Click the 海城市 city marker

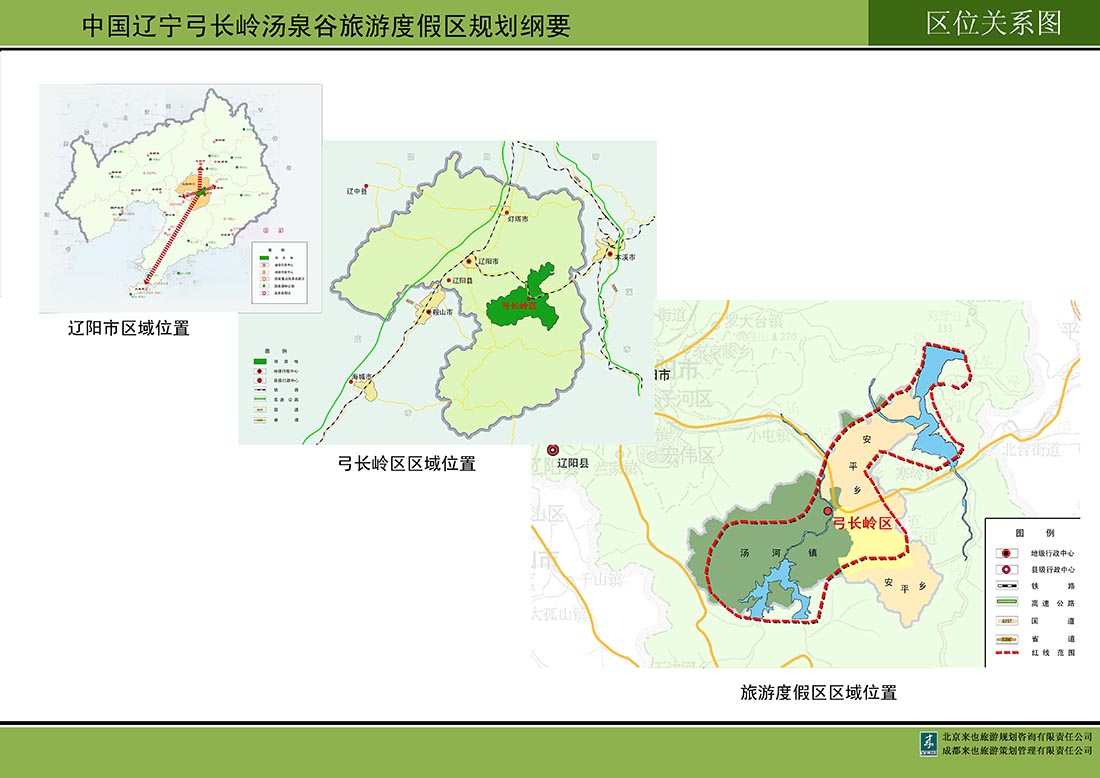coord(369,378)
